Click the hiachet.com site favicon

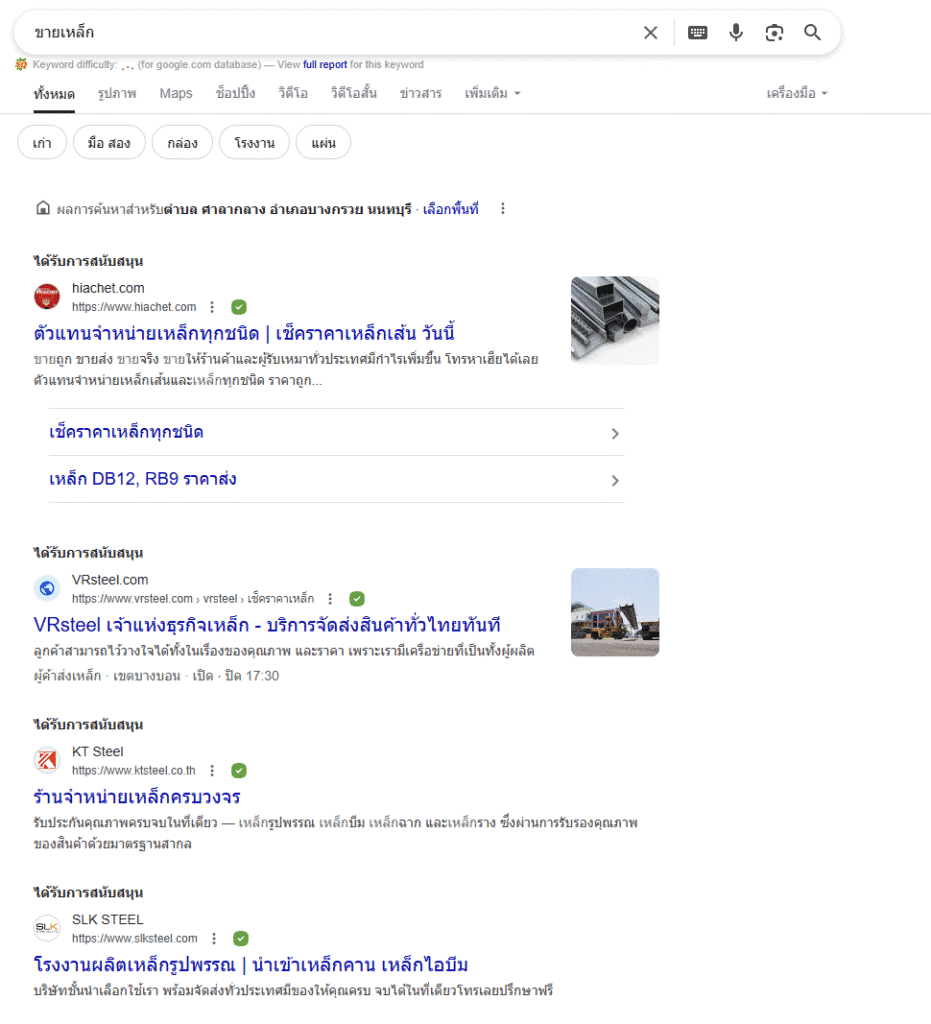pyautogui.click(x=47, y=296)
